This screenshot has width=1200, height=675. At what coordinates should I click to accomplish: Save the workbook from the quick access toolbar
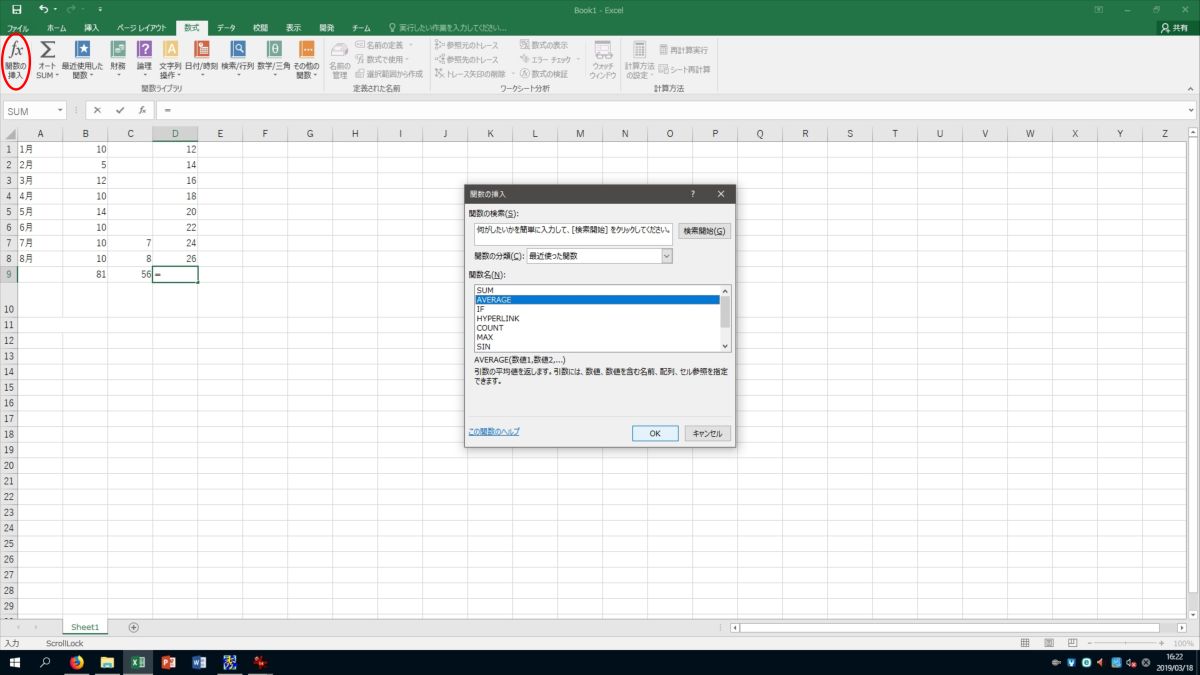coord(16,9)
